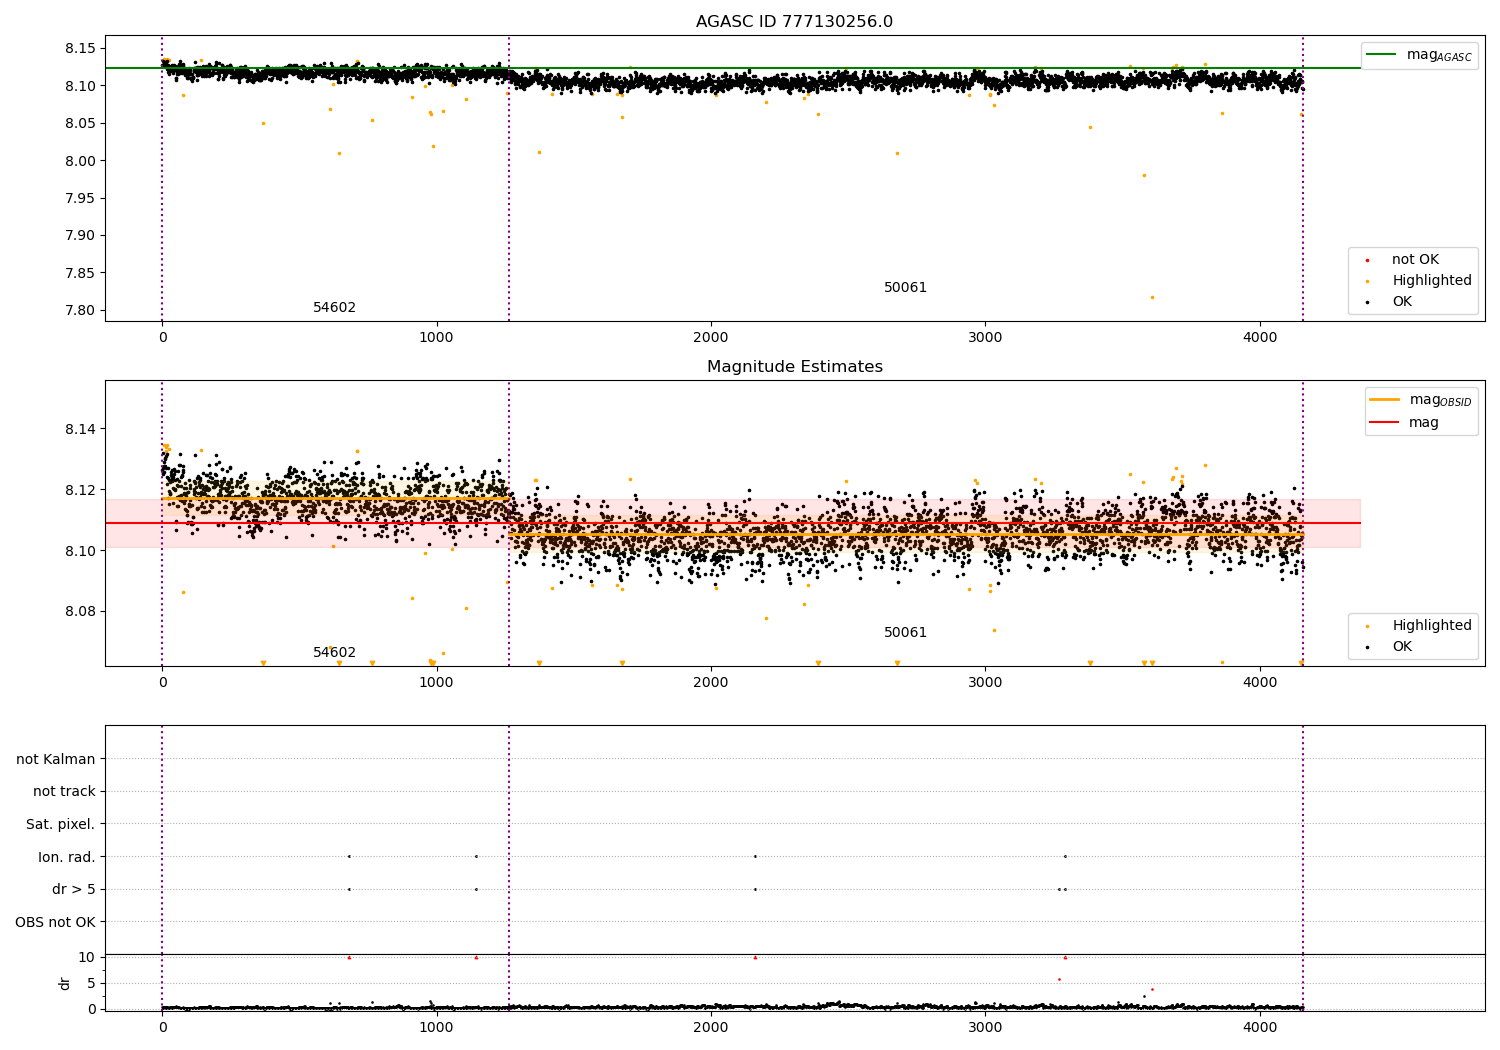Click x-tick 4000 under the bottom plot
The height and width of the screenshot is (1050, 1500).
[x=1260, y=1027]
